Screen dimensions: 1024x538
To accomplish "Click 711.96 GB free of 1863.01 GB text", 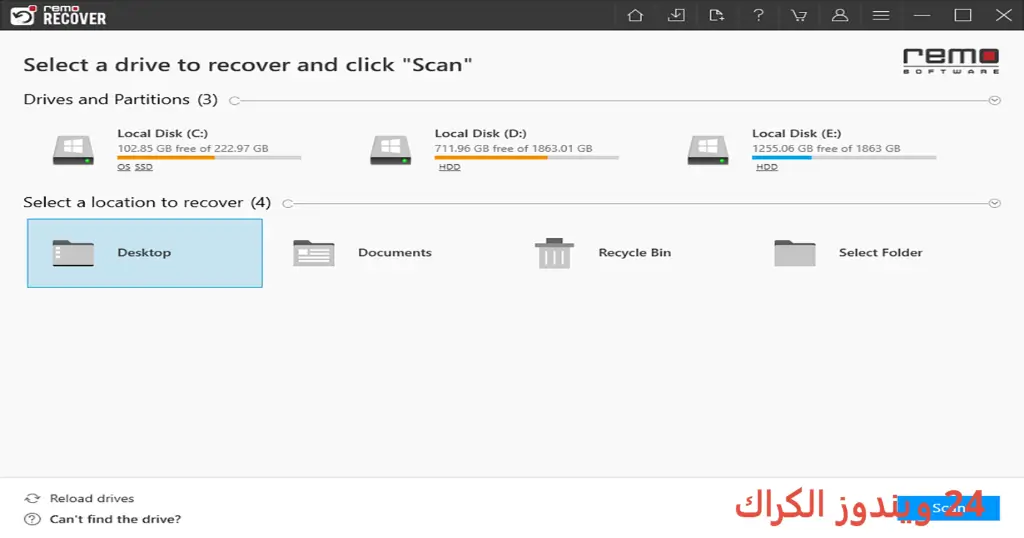I will coord(513,148).
